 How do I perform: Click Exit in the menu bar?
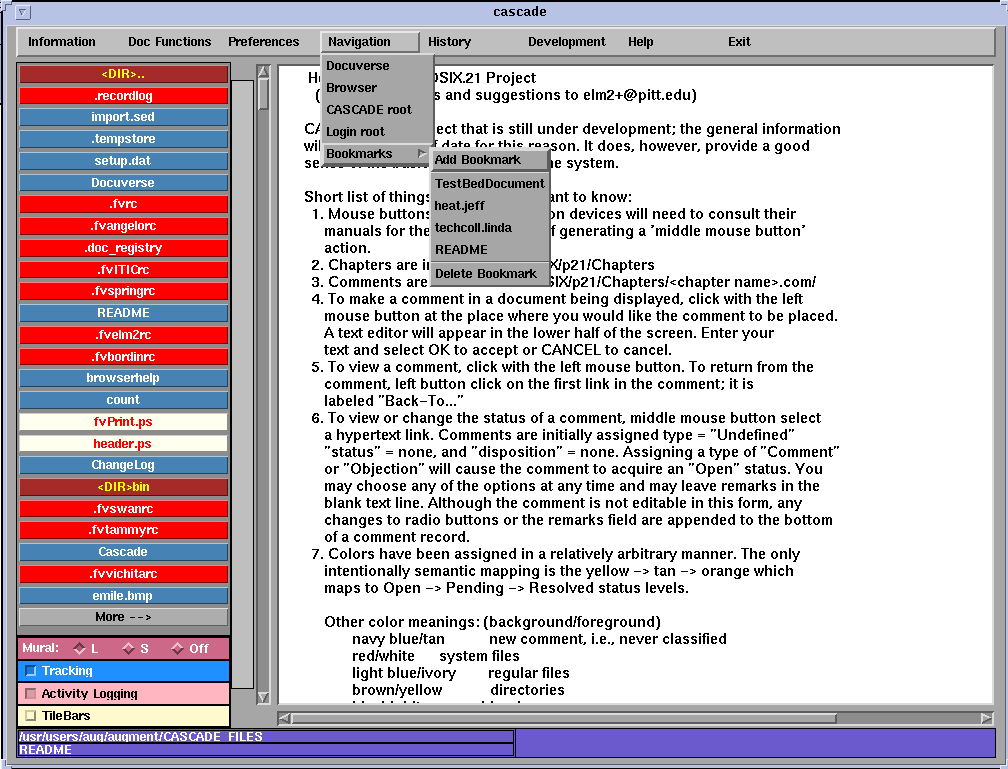click(739, 42)
